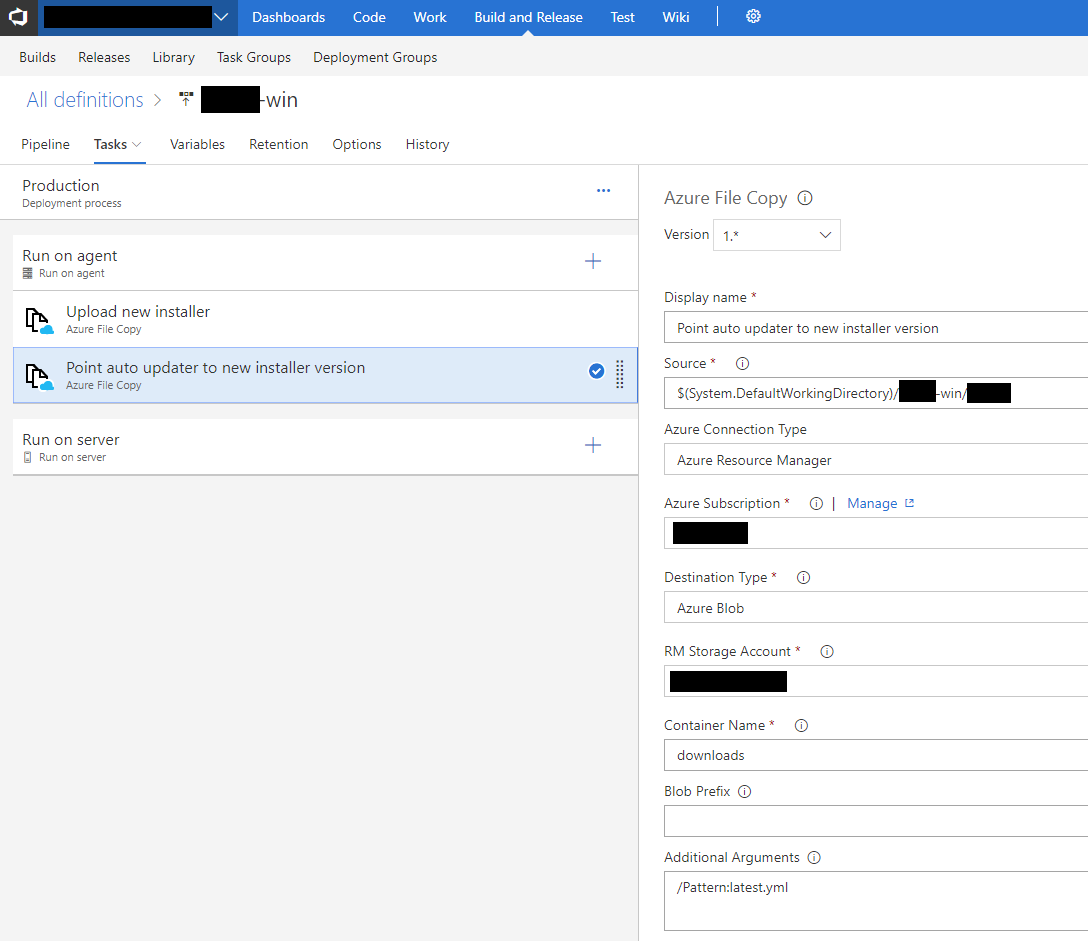Open the Work hub
Image resolution: width=1088 pixels, height=941 pixels.
pyautogui.click(x=430, y=17)
